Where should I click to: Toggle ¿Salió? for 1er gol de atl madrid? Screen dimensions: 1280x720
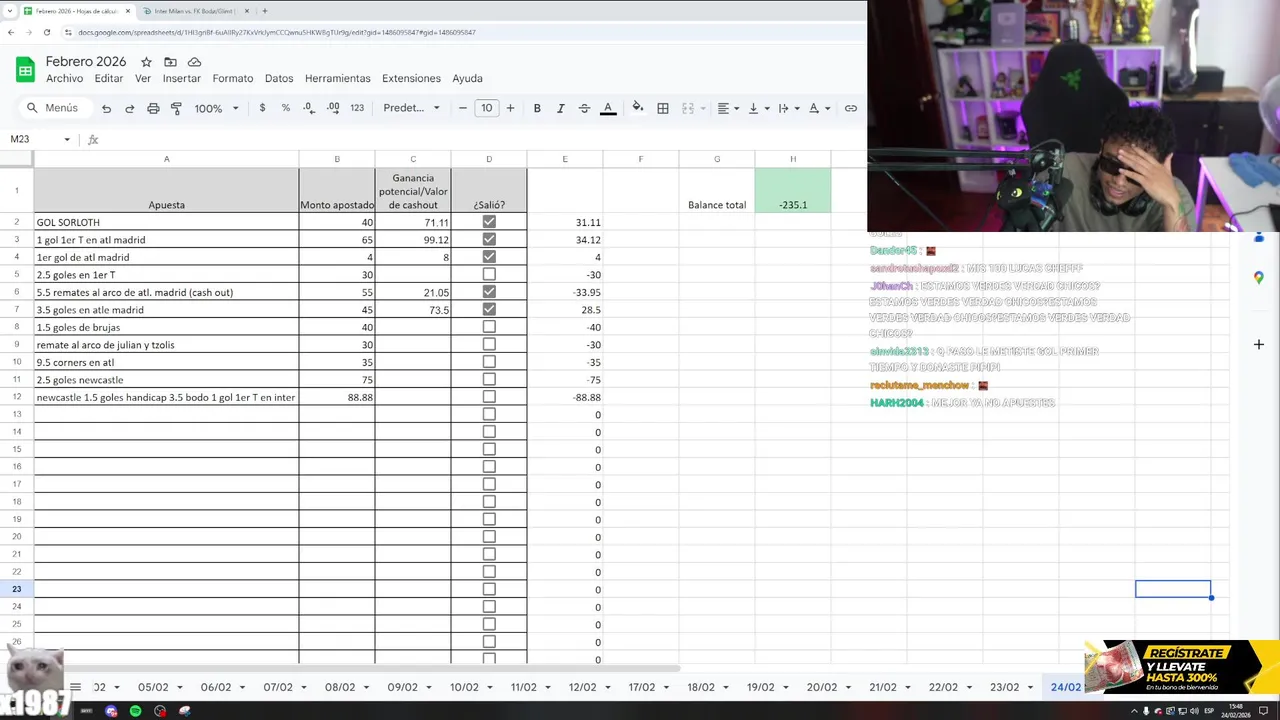(489, 257)
